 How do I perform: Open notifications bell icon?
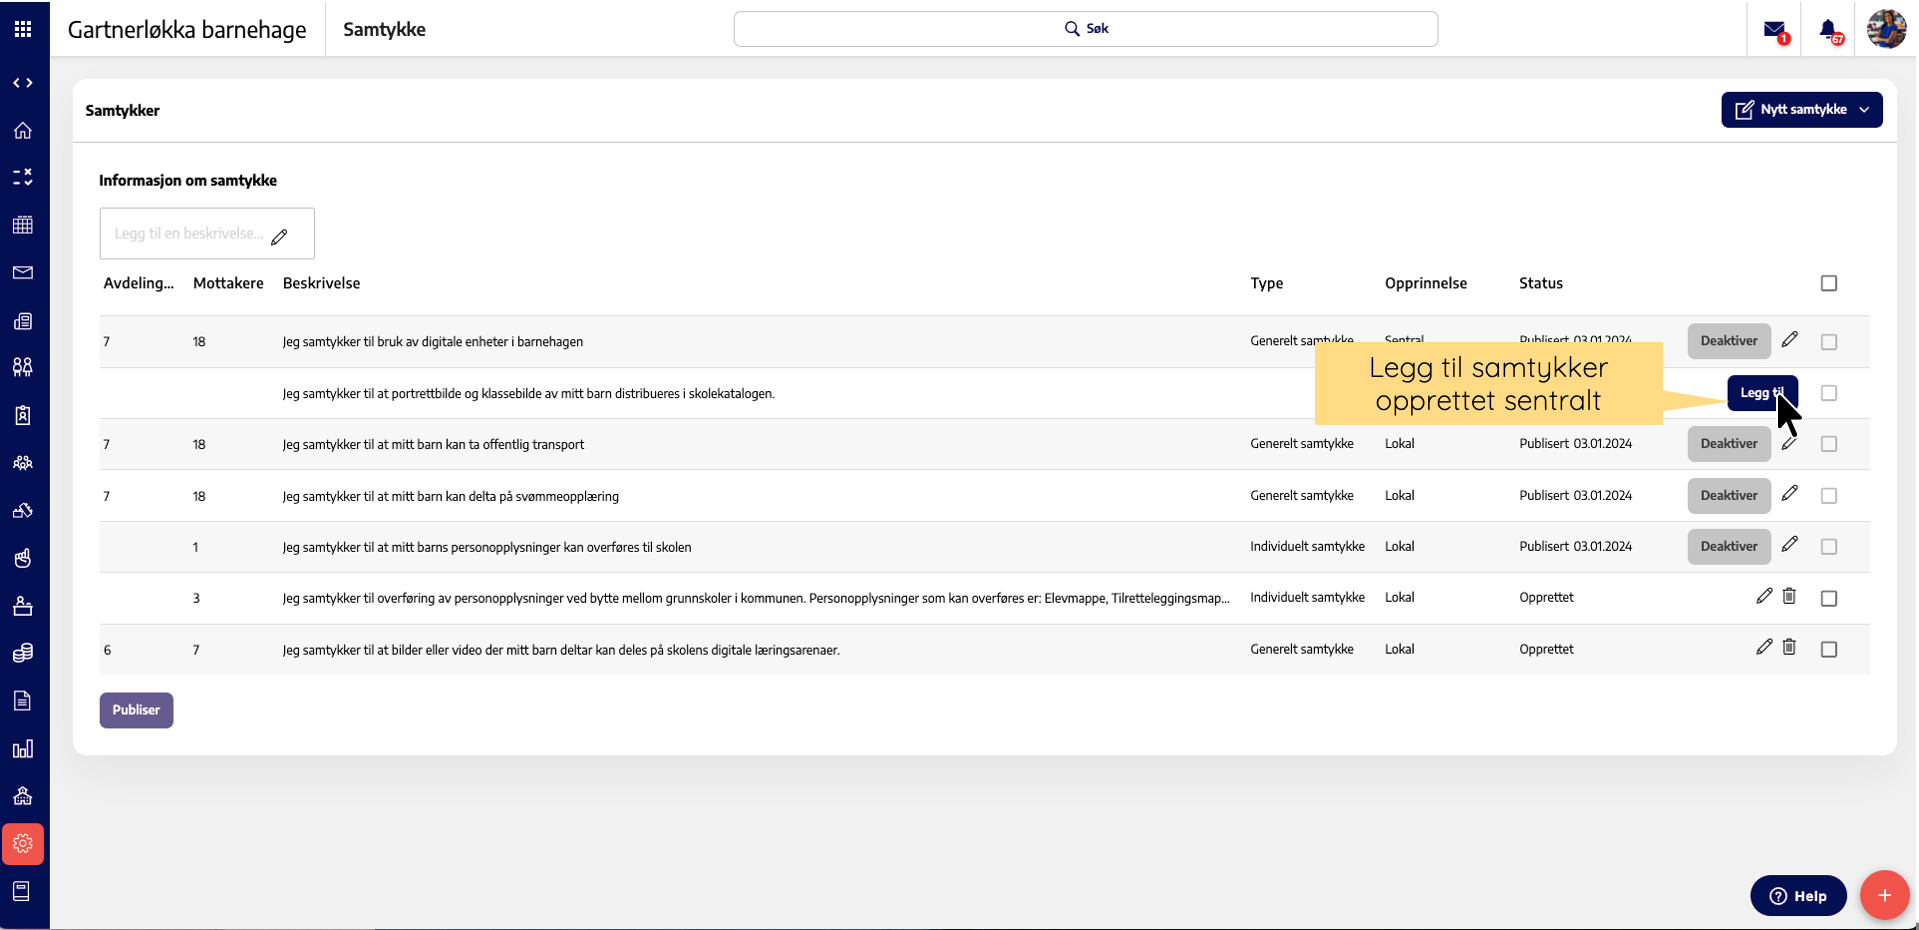click(1828, 30)
